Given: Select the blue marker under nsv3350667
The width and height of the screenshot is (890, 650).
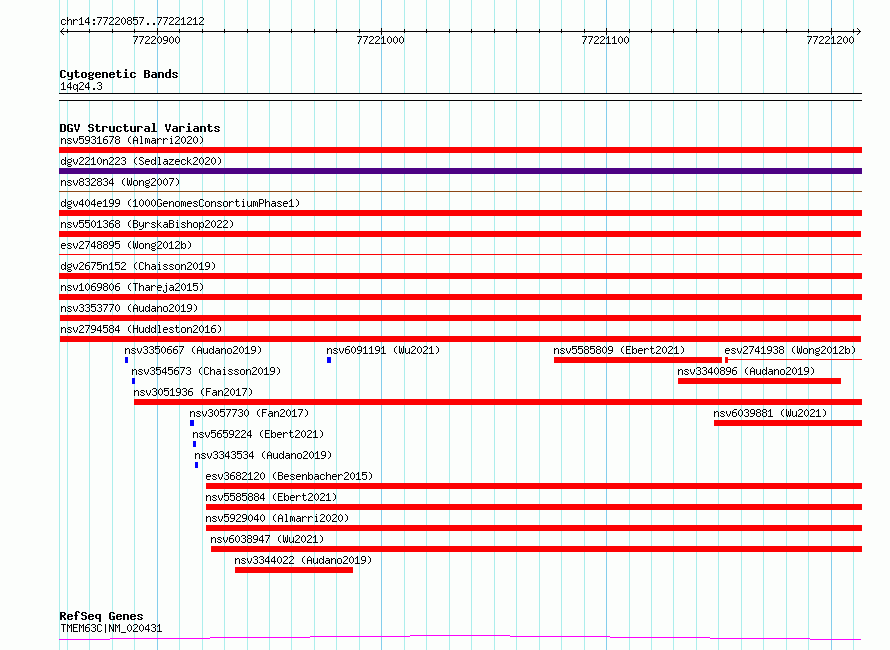Looking at the screenshot, I should click(127, 360).
